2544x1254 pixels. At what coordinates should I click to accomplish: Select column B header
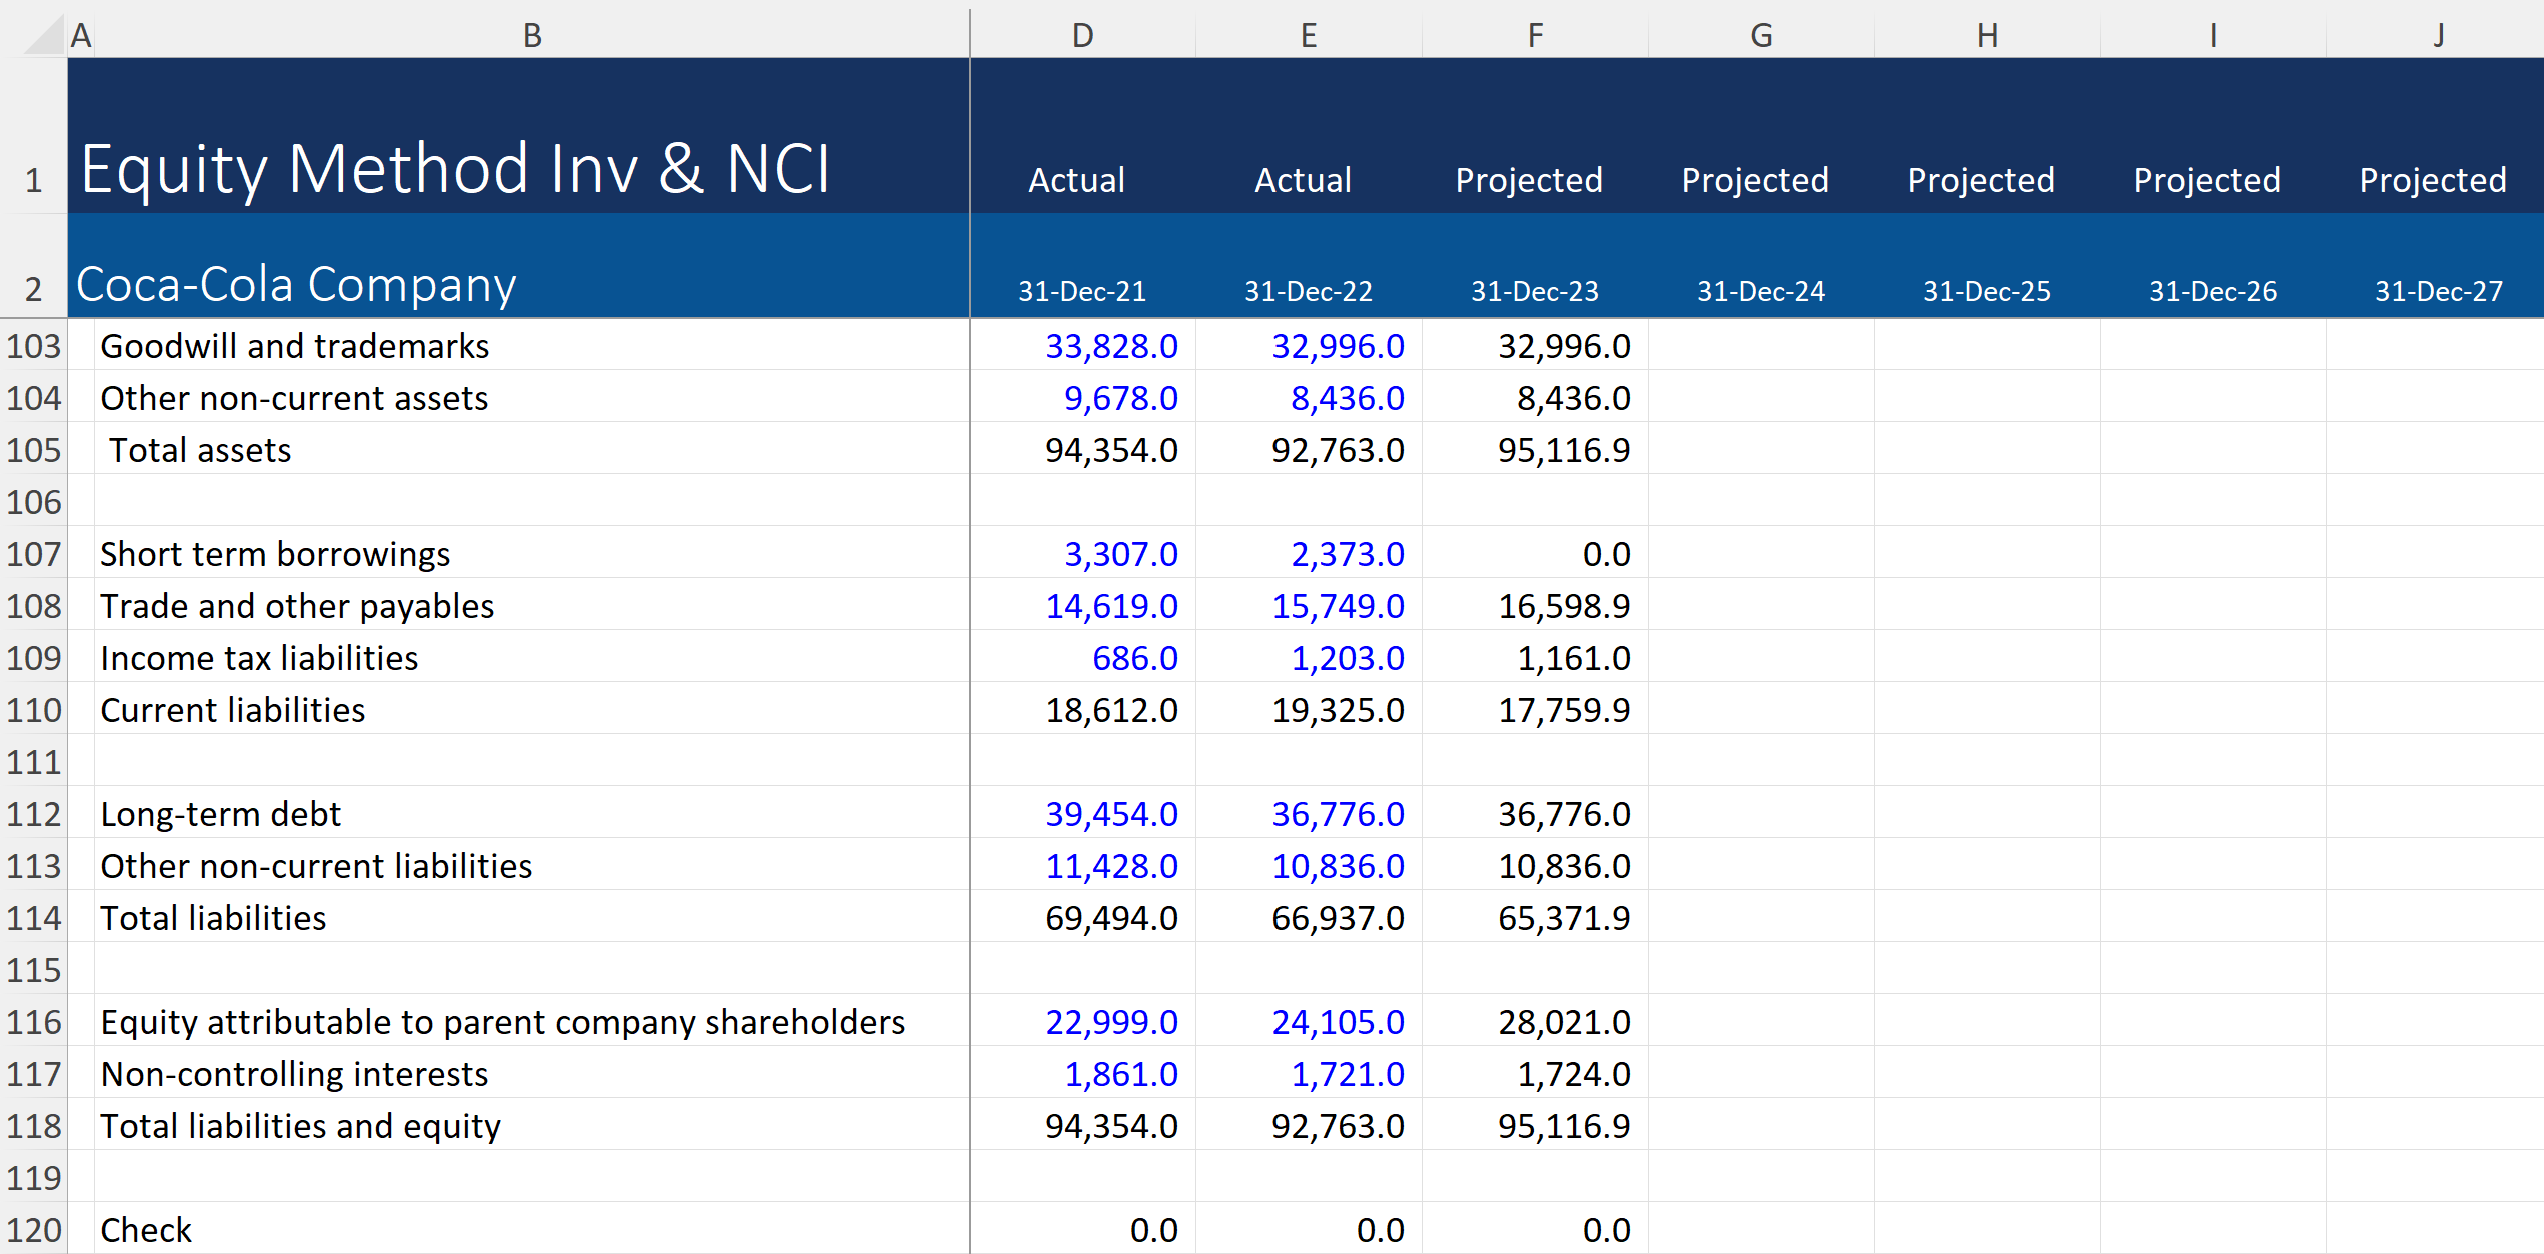click(532, 35)
